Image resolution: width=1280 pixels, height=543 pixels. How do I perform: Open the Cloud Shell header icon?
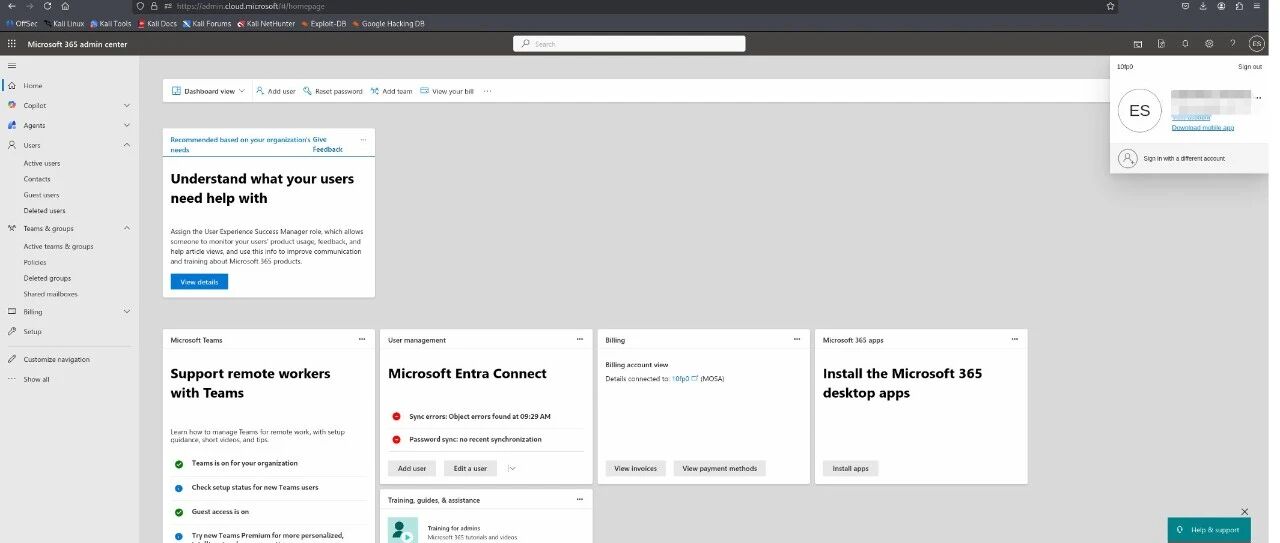1137,44
